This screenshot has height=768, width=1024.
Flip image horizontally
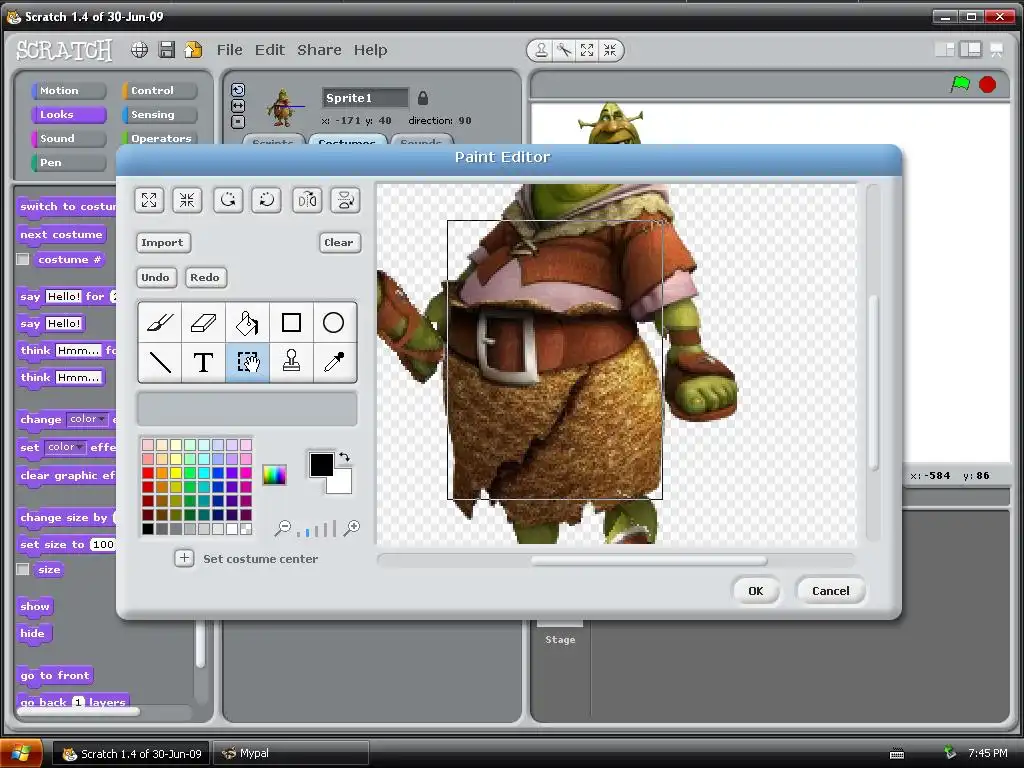307,200
